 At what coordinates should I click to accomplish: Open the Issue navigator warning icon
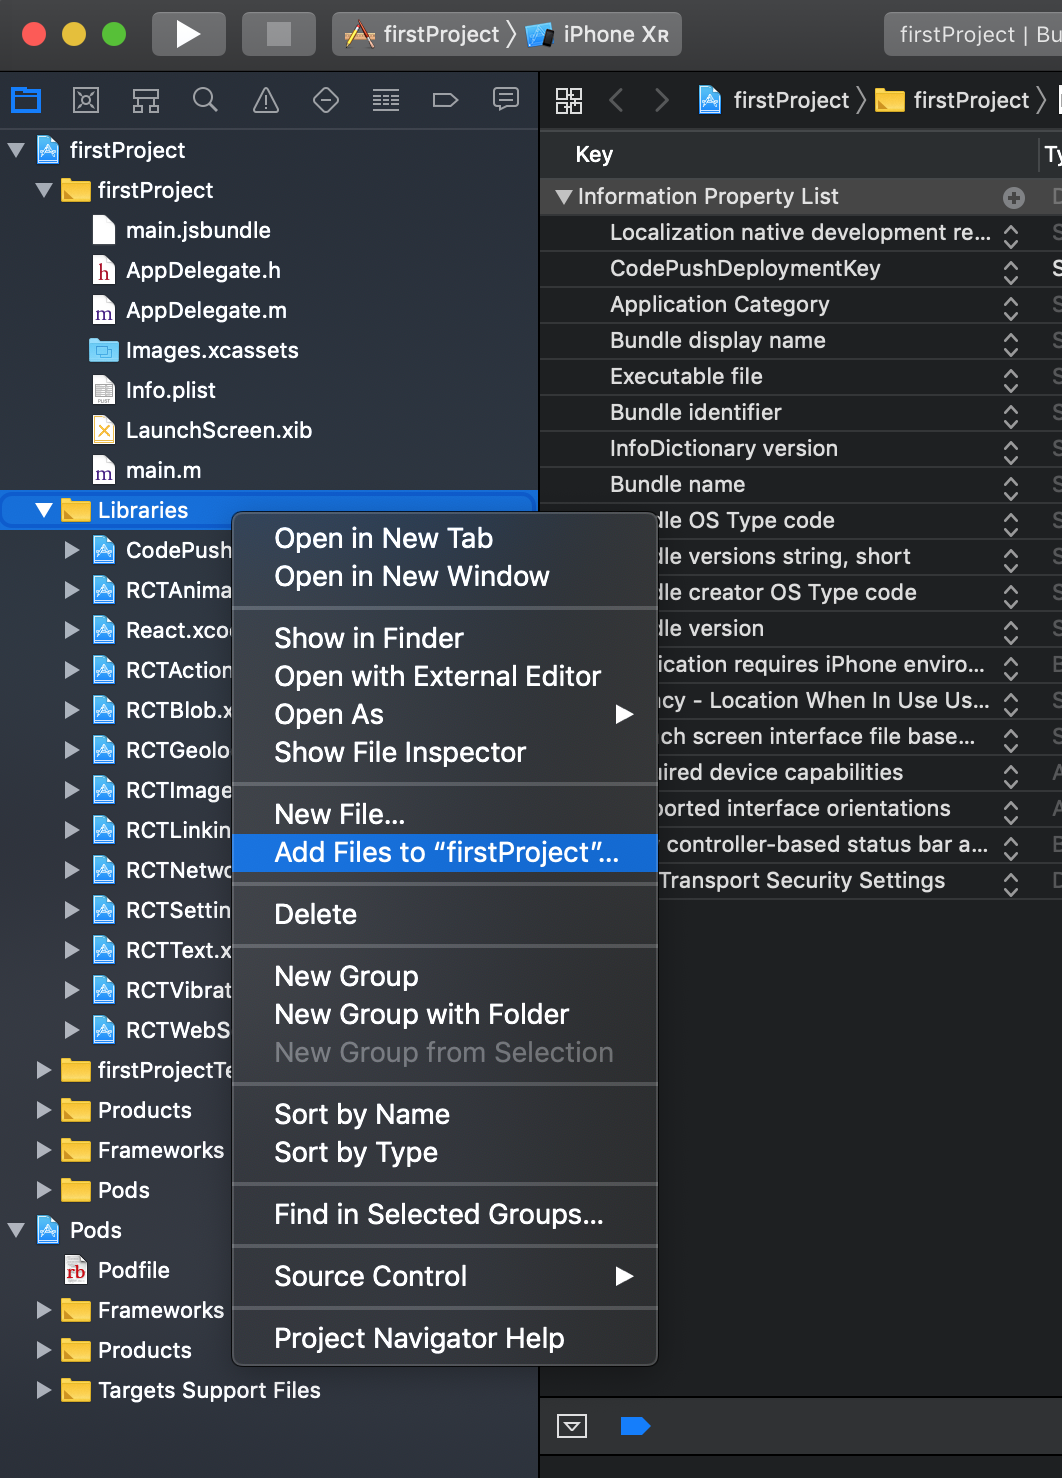pos(266,100)
